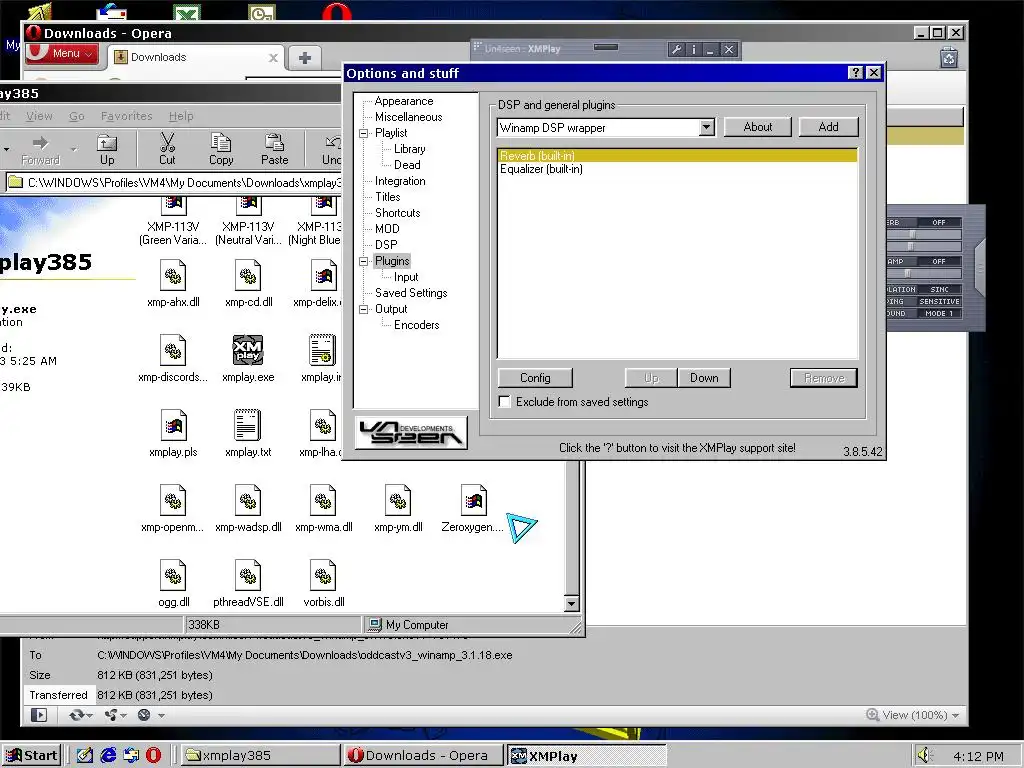The width and height of the screenshot is (1024, 768).
Task: Click the XMPlay info 'i' icon
Action: pyautogui.click(x=694, y=49)
